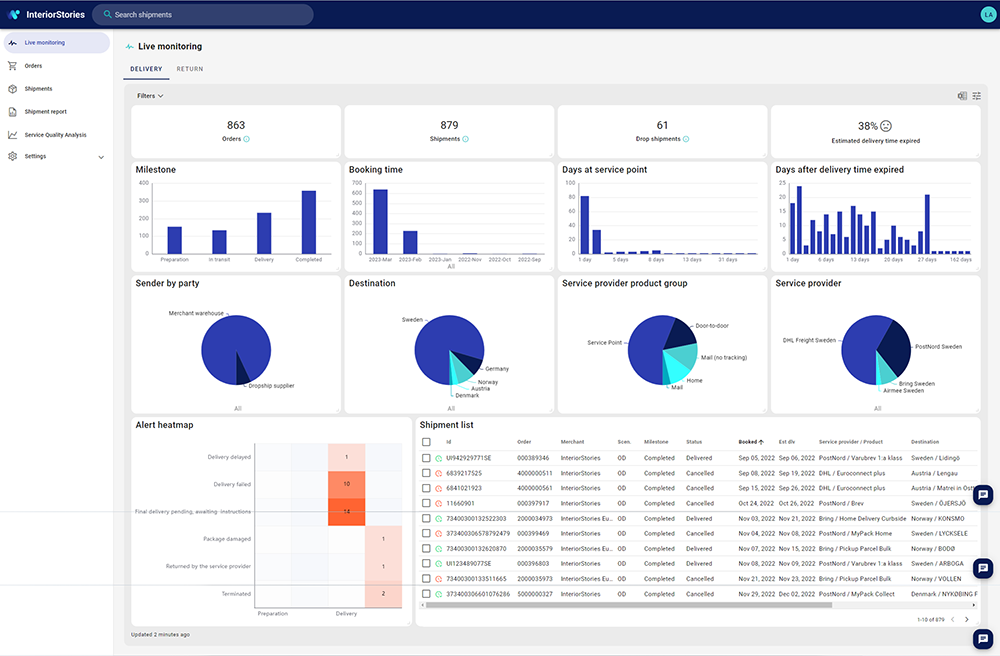Go to Shipments in the sidebar

click(57, 89)
